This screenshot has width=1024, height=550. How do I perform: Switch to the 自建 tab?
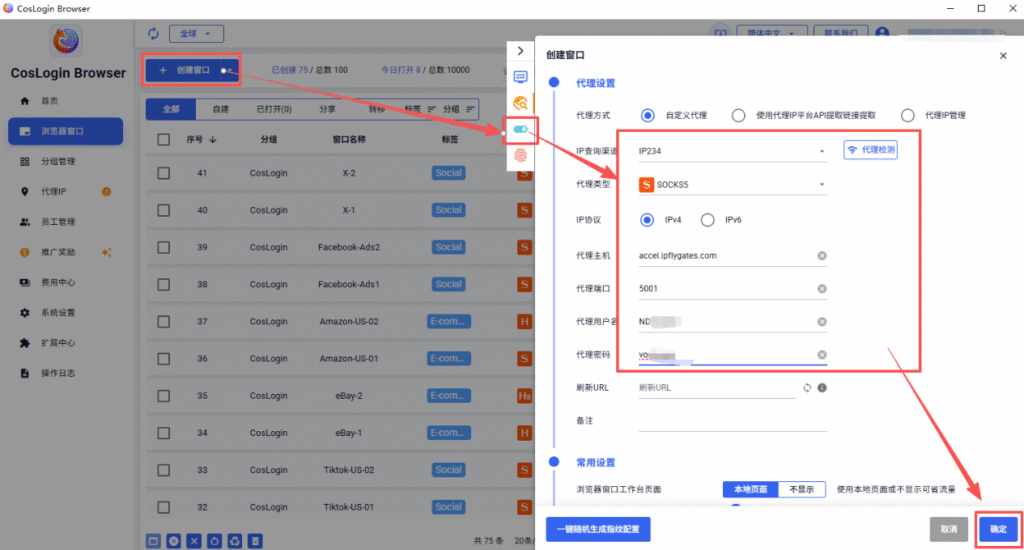[x=221, y=109]
